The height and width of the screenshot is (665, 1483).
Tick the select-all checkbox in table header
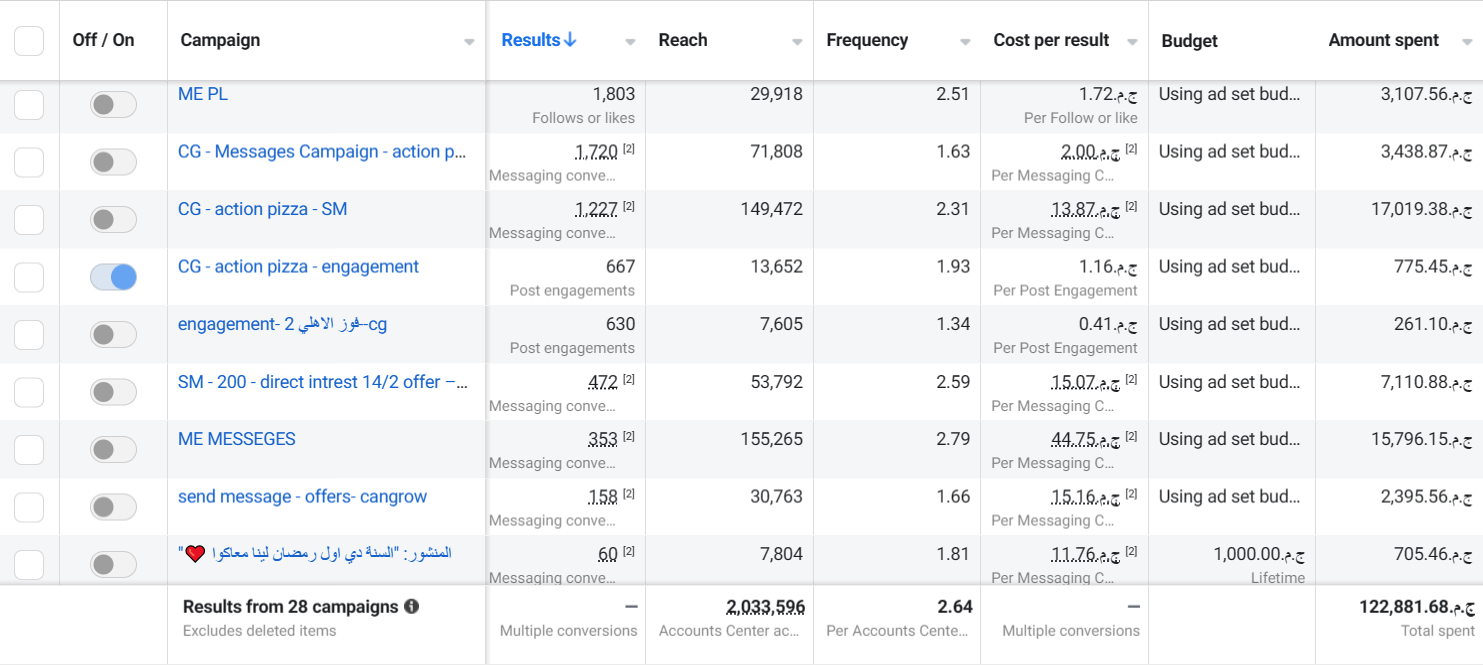click(x=29, y=41)
